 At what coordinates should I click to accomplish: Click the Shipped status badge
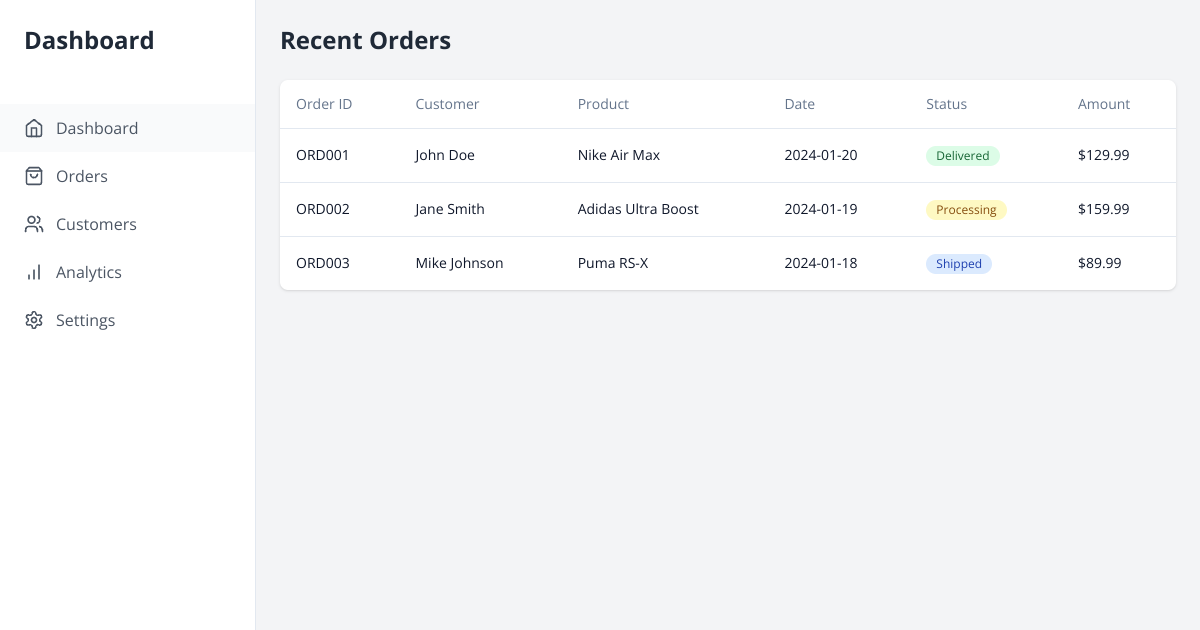(x=958, y=263)
